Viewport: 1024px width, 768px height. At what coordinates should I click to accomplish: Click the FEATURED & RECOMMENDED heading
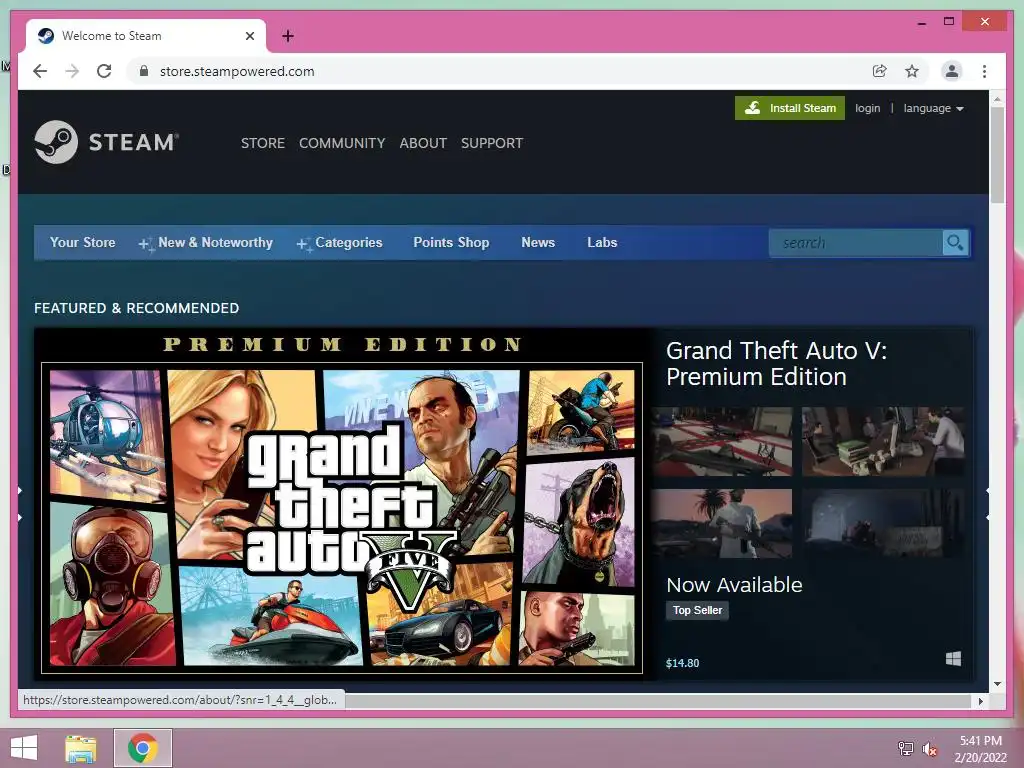(136, 308)
